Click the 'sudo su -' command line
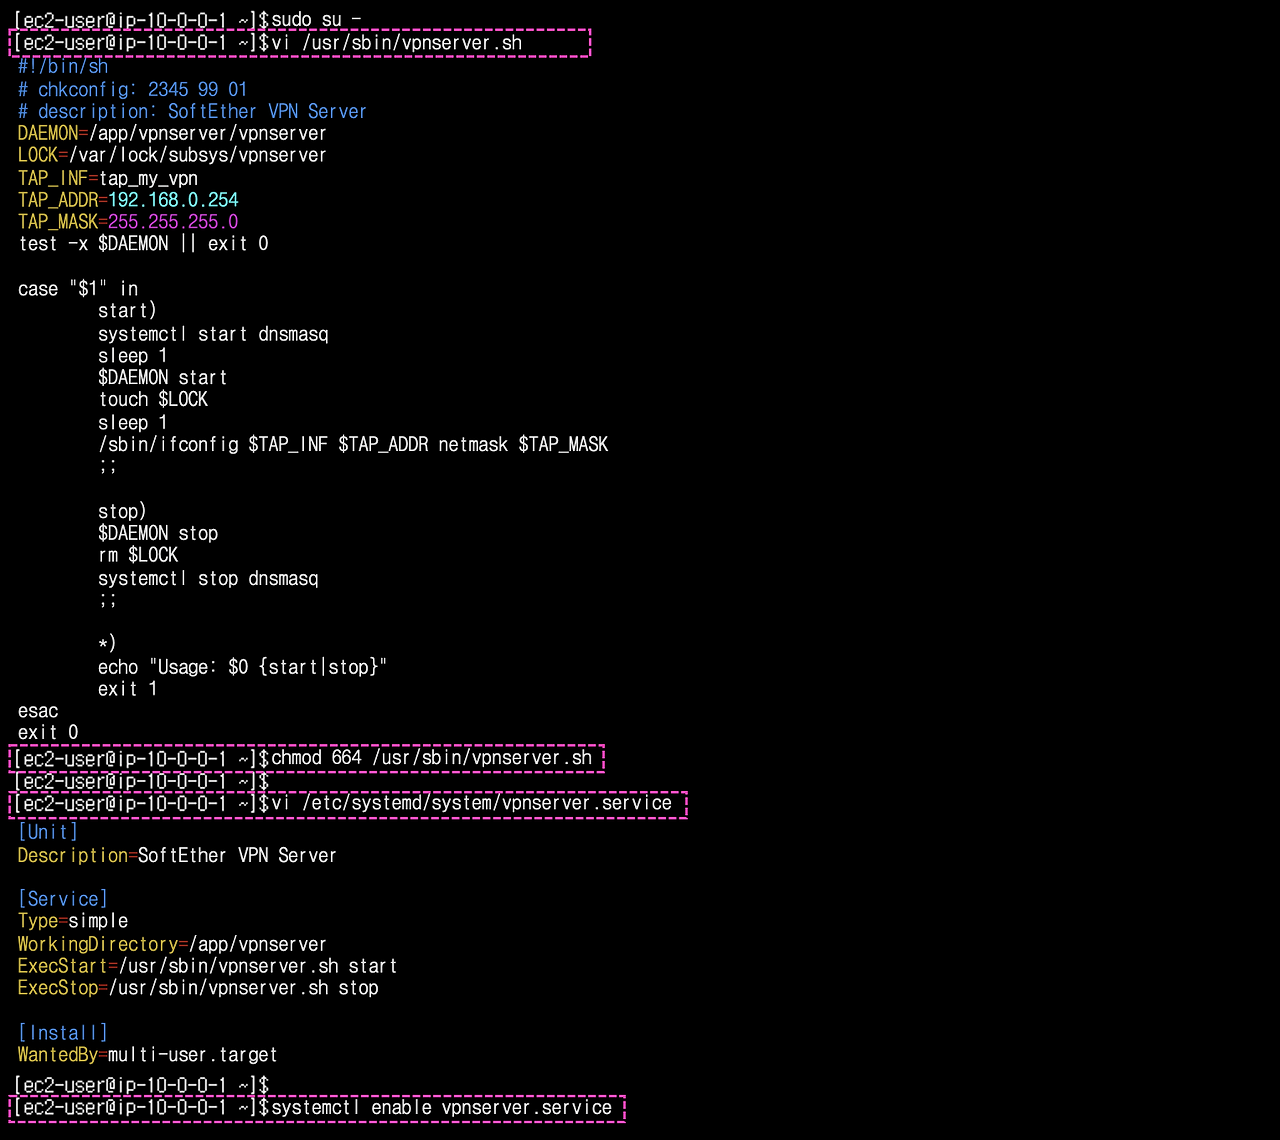The height and width of the screenshot is (1140, 1280). click(187, 19)
